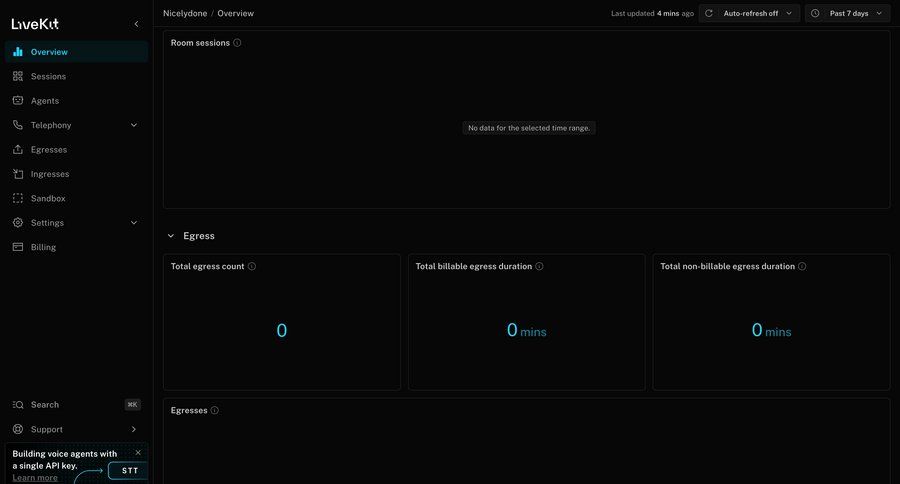The image size is (900, 484).
Task: Collapse the sidebar with the arrow icon
Action: tap(136, 24)
